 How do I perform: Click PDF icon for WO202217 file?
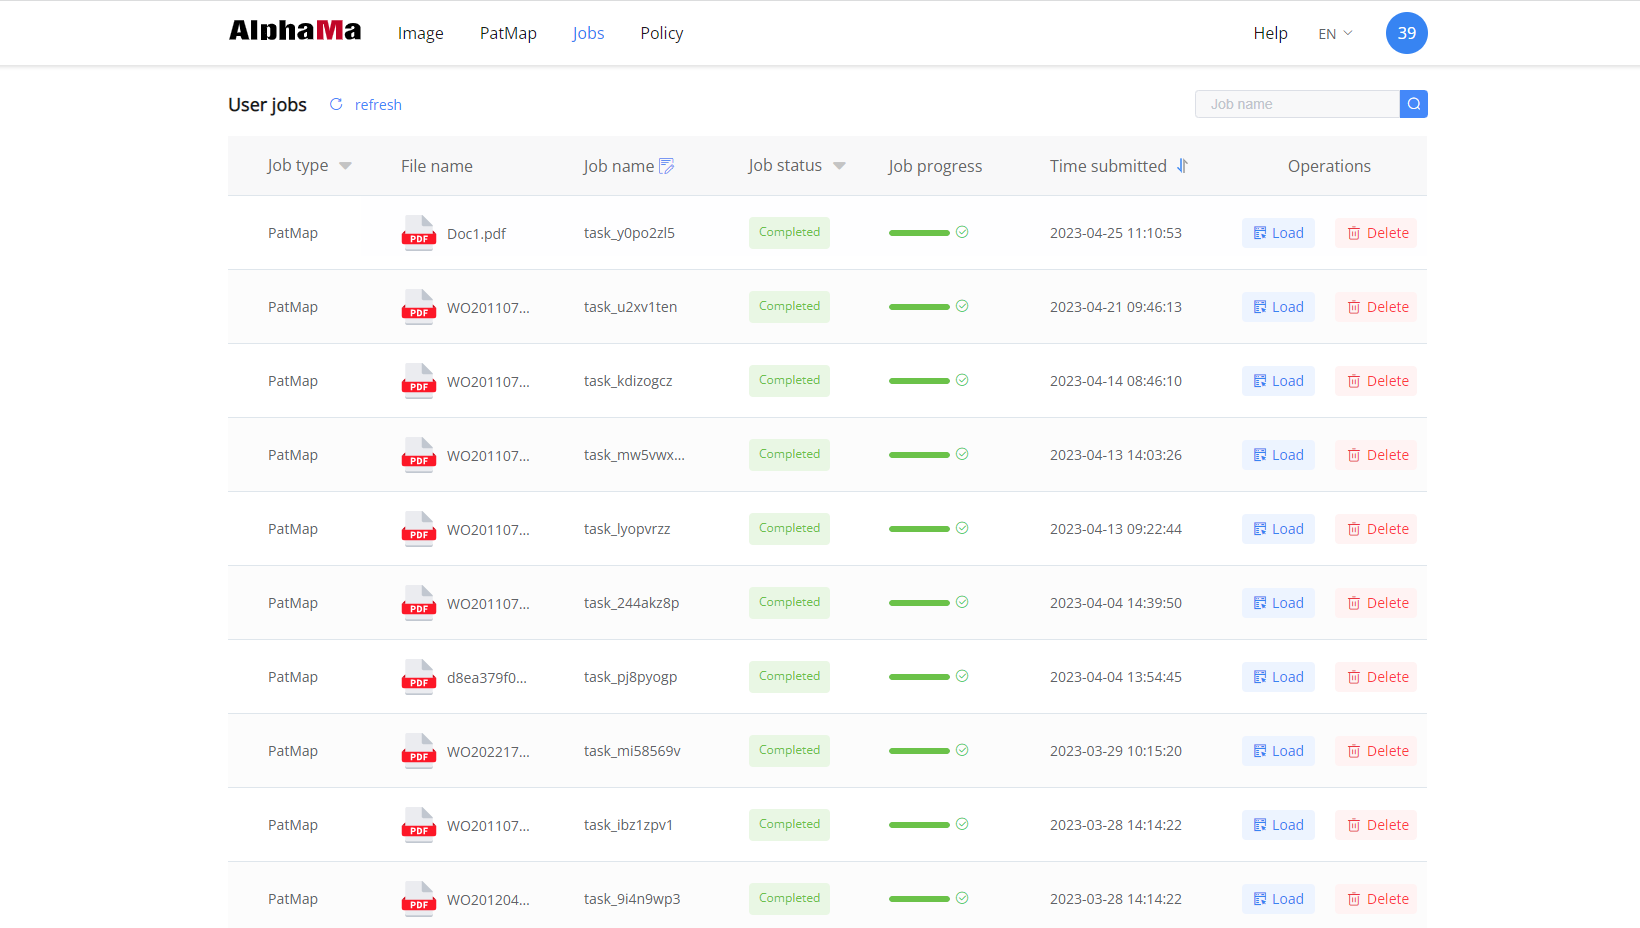tap(418, 751)
